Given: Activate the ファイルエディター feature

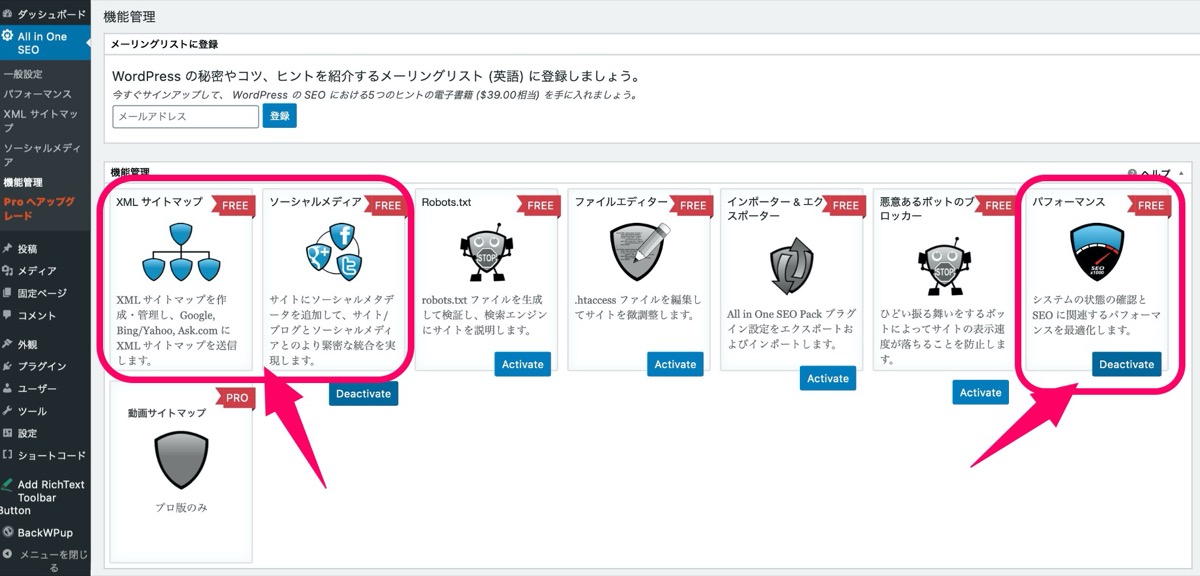Looking at the screenshot, I should [x=675, y=364].
